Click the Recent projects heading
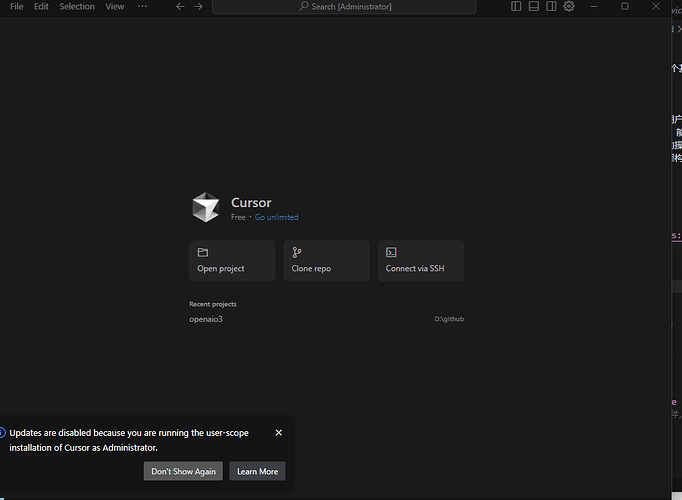The height and width of the screenshot is (500, 682). pos(213,304)
